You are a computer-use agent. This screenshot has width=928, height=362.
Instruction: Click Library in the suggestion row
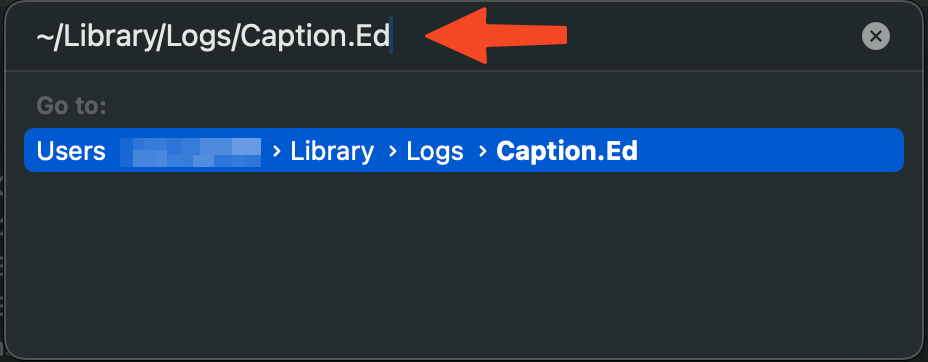click(332, 151)
